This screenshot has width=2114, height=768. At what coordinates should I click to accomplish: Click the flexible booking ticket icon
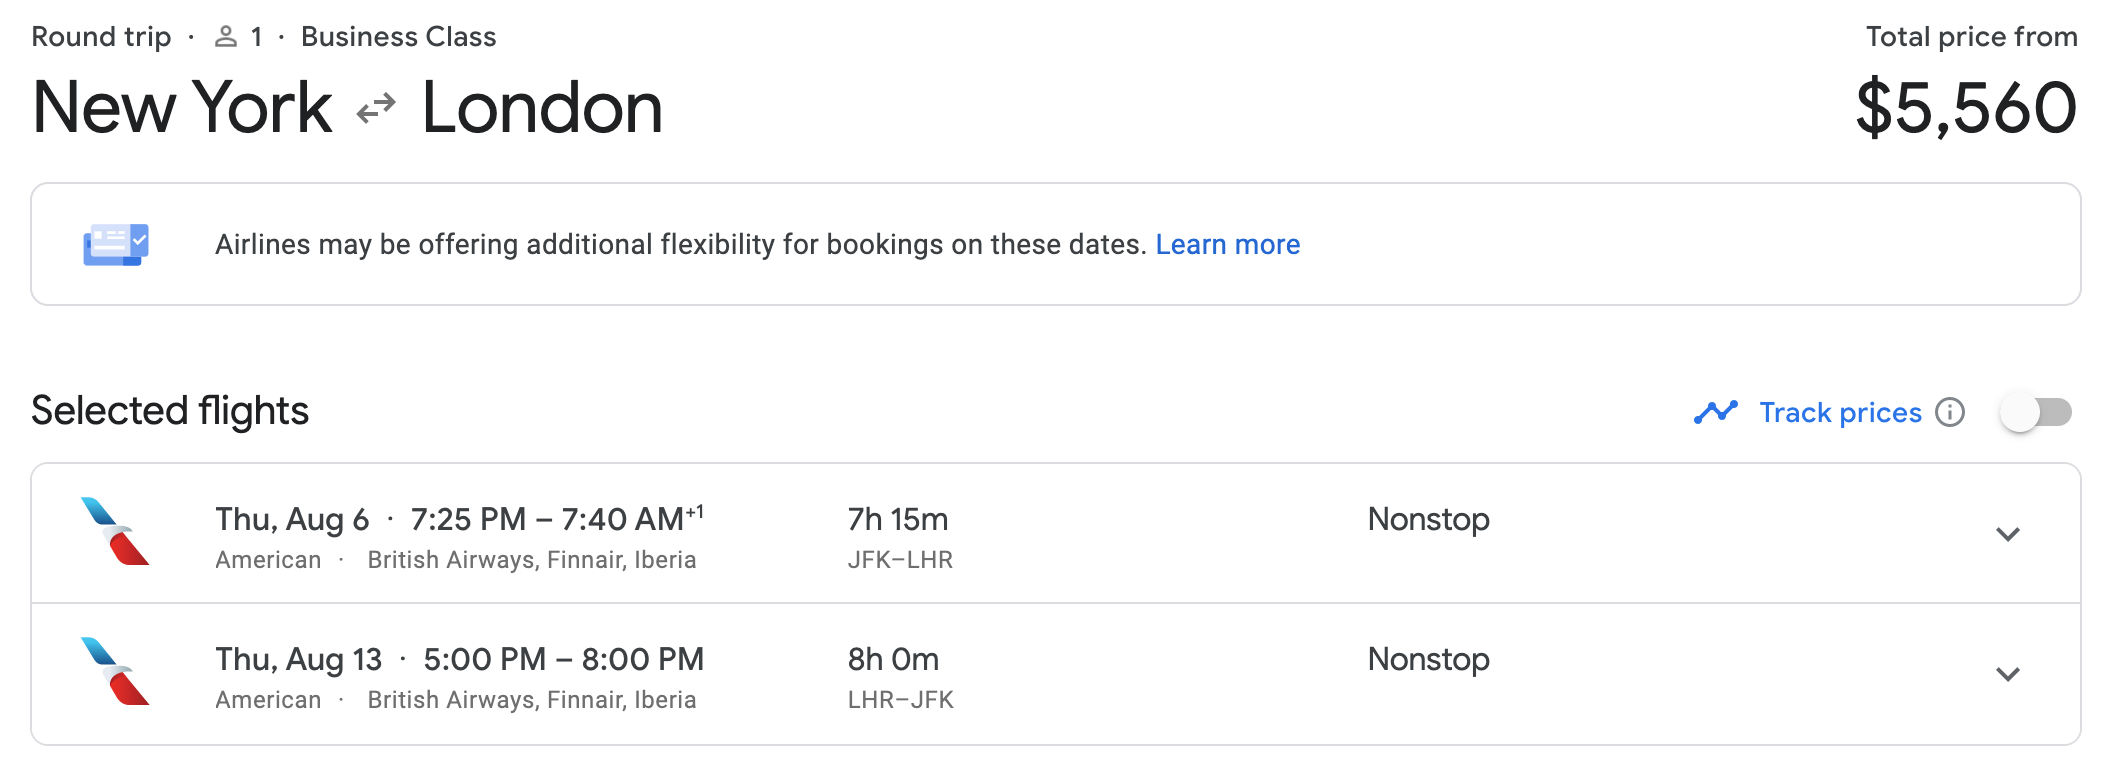[x=116, y=244]
